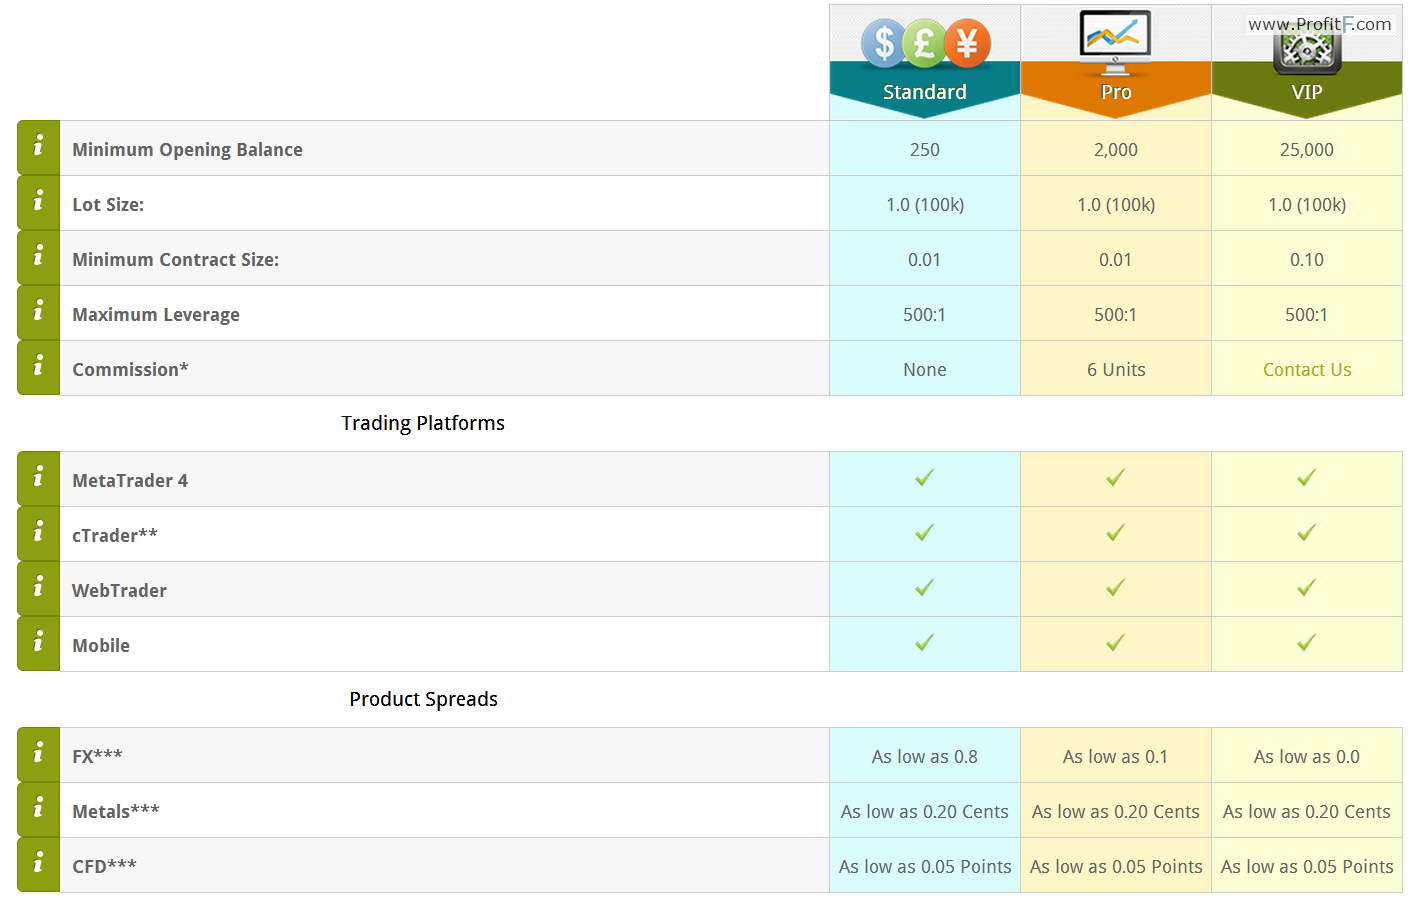Click Mobile checkmark in VIP column
This screenshot has height=898, width=1411.
[1307, 643]
